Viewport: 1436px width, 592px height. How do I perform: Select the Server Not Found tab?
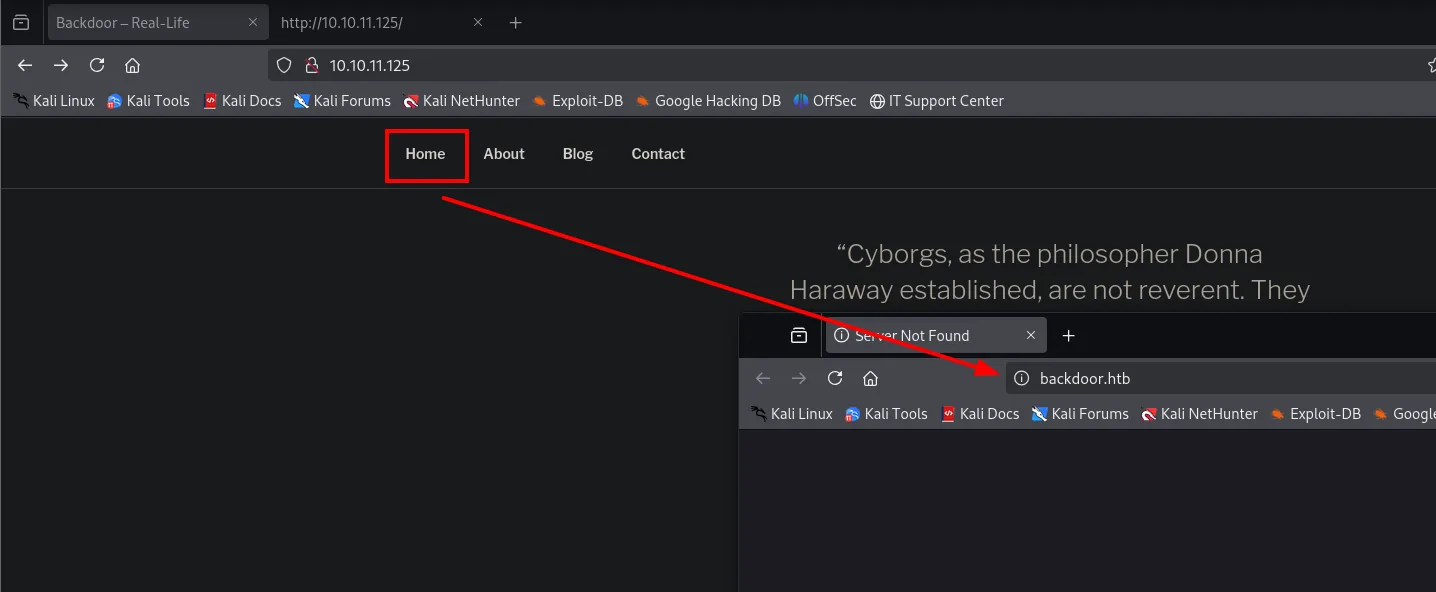[x=936, y=336]
